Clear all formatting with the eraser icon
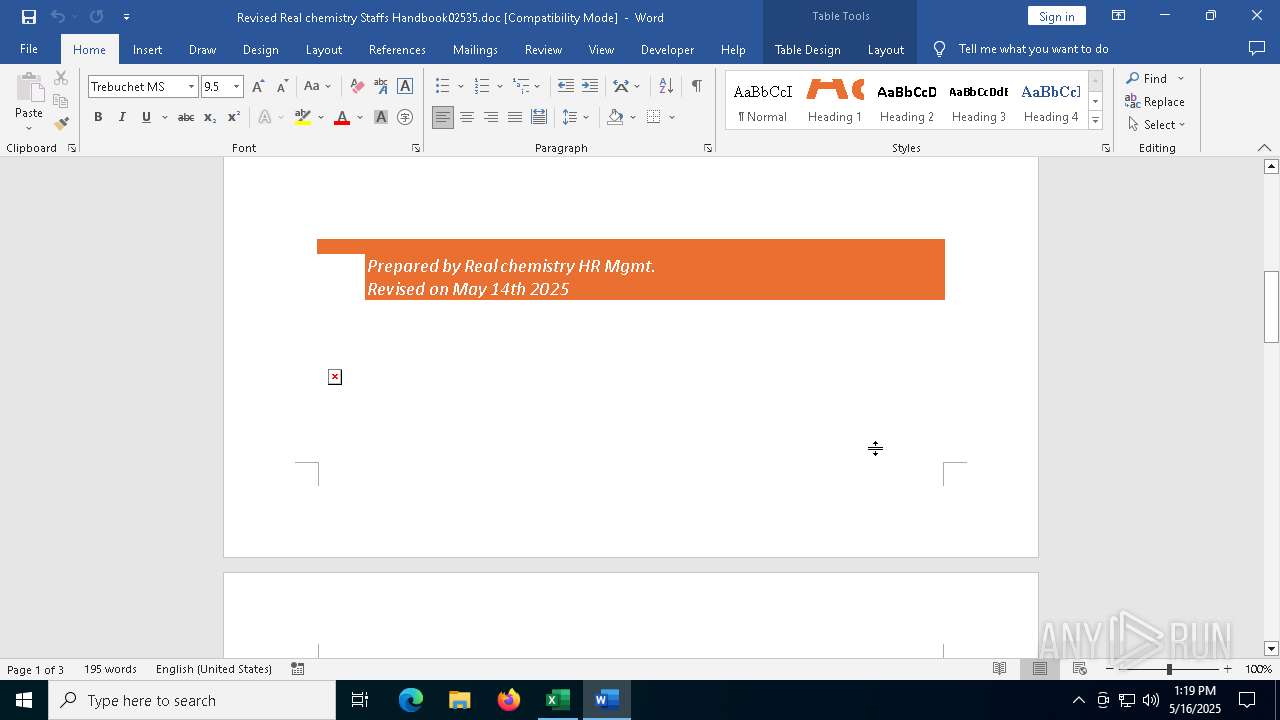The image size is (1280, 720). 357,86
